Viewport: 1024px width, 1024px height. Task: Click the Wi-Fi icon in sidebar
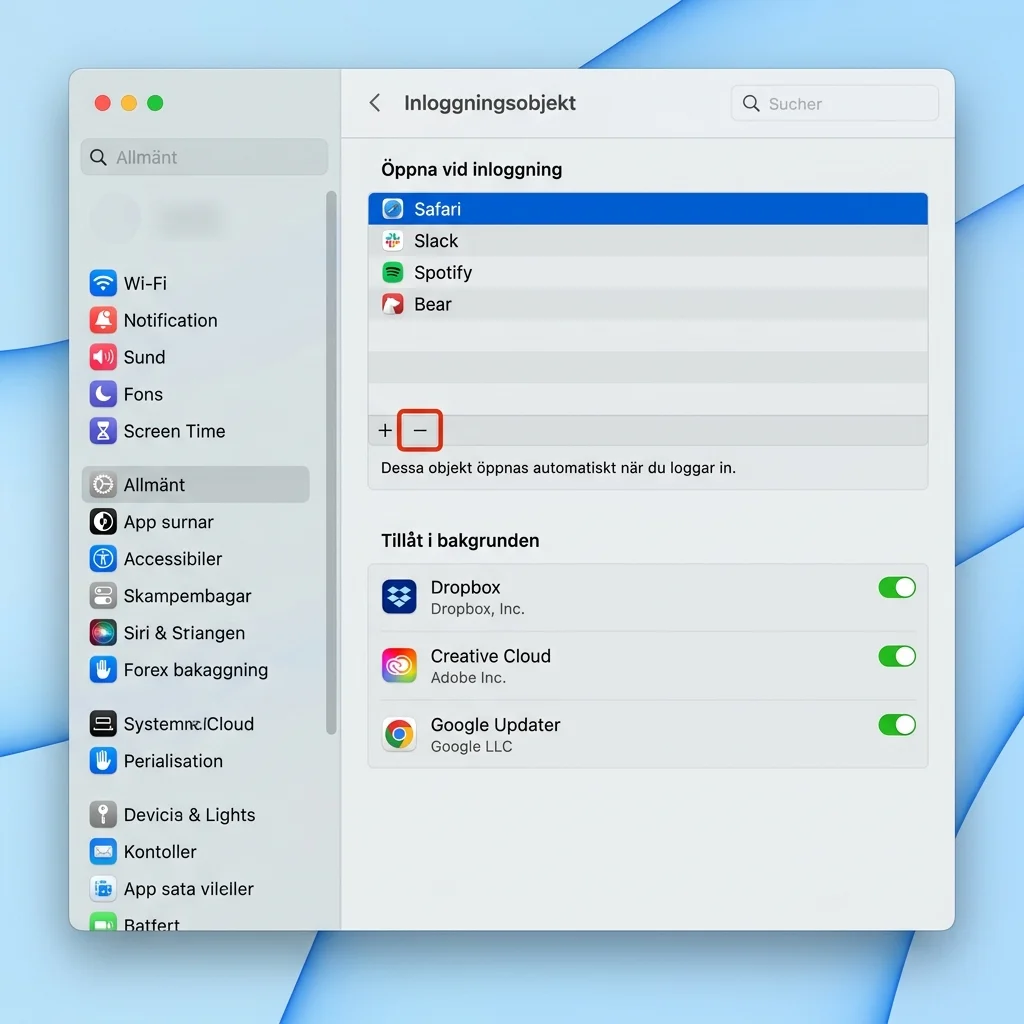(x=103, y=283)
